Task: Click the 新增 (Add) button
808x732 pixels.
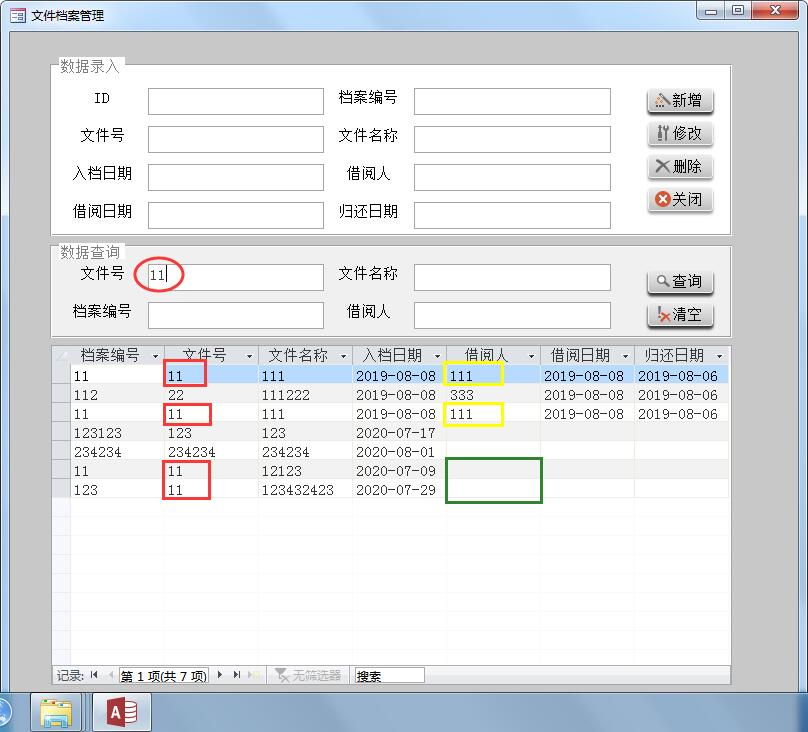Action: pyautogui.click(x=680, y=100)
